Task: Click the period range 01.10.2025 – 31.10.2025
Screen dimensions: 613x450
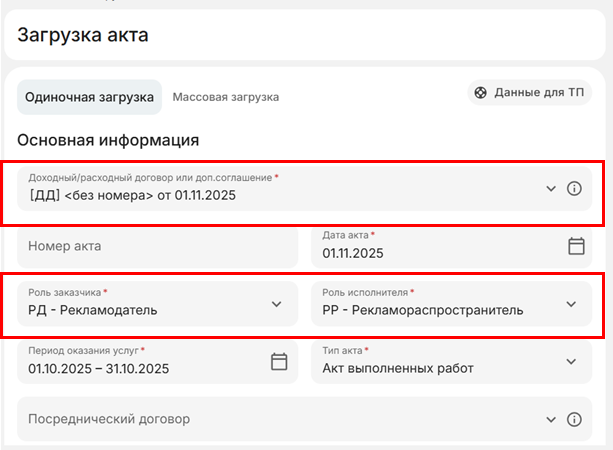Action: coord(98,368)
